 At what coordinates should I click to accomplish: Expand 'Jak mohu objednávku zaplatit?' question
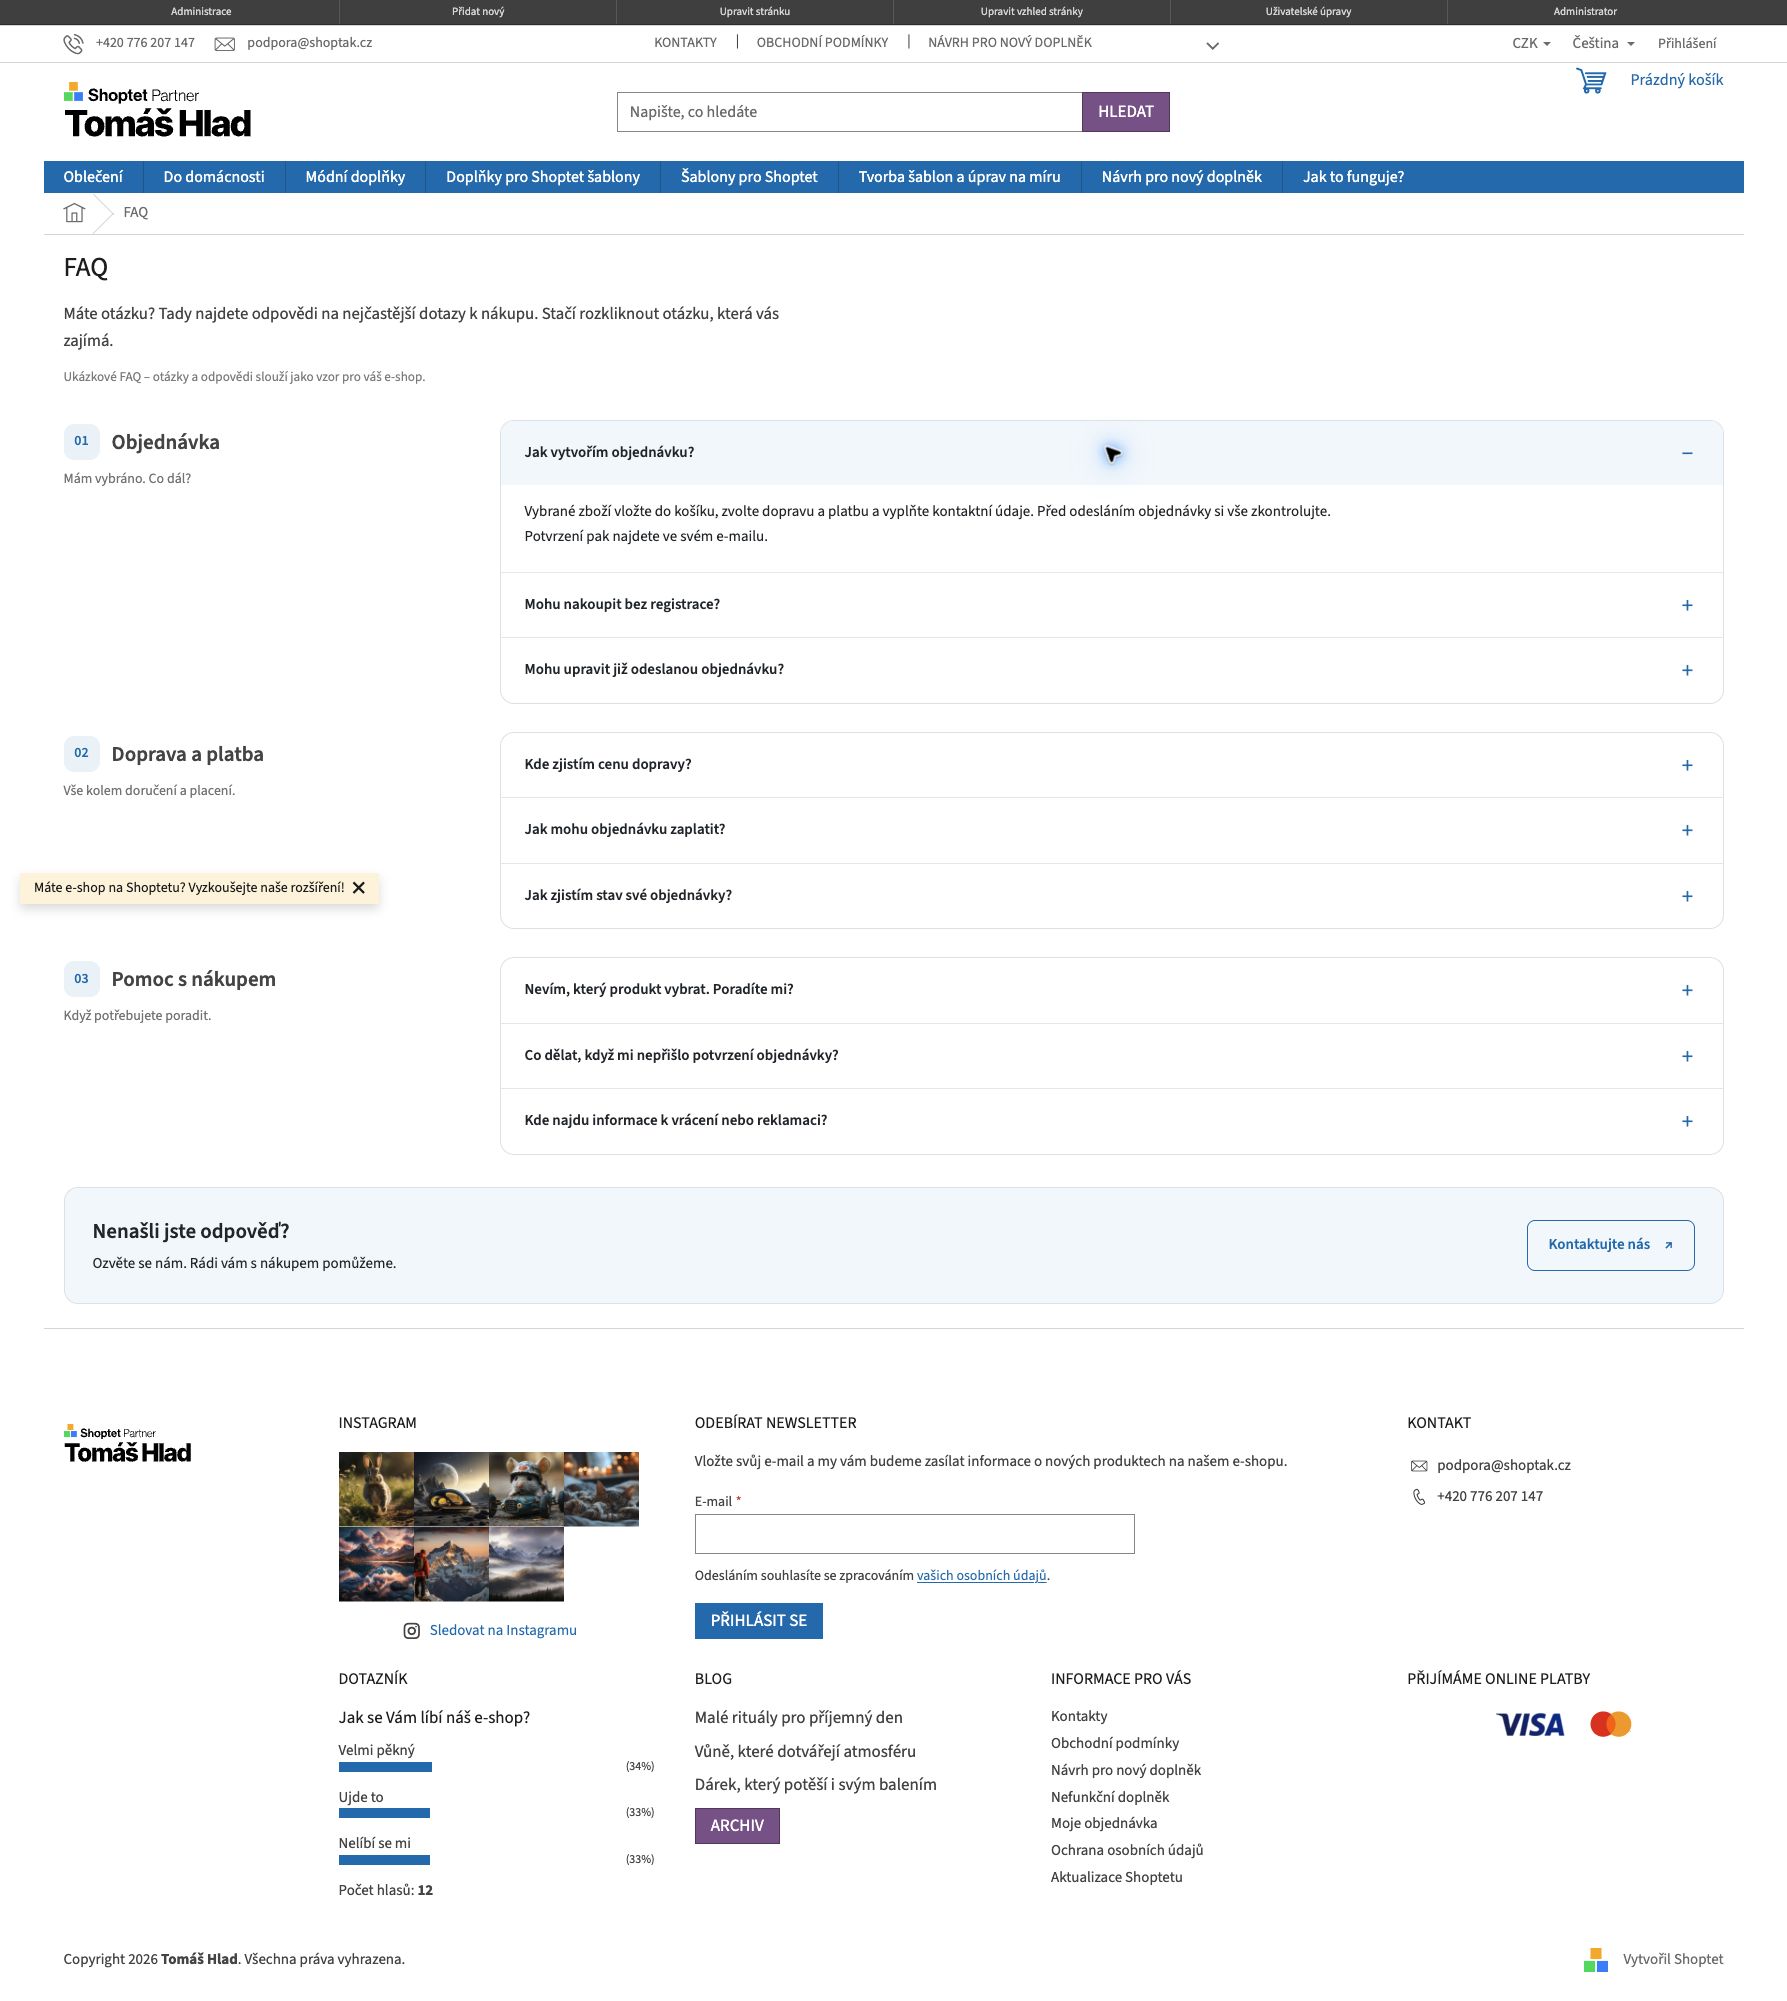(1111, 830)
